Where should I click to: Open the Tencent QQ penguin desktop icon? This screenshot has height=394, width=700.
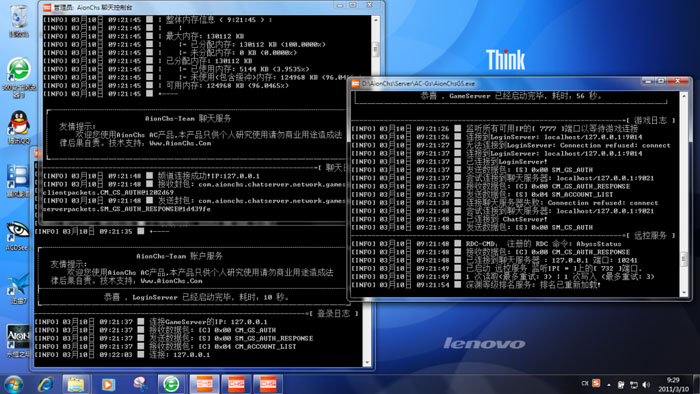19,127
